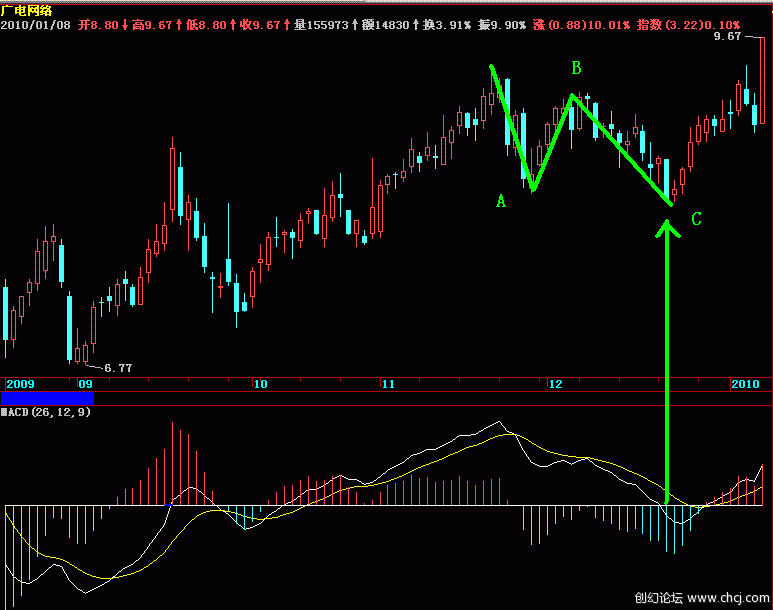
Task: Select the month 11 timeline label
Action: (x=387, y=383)
